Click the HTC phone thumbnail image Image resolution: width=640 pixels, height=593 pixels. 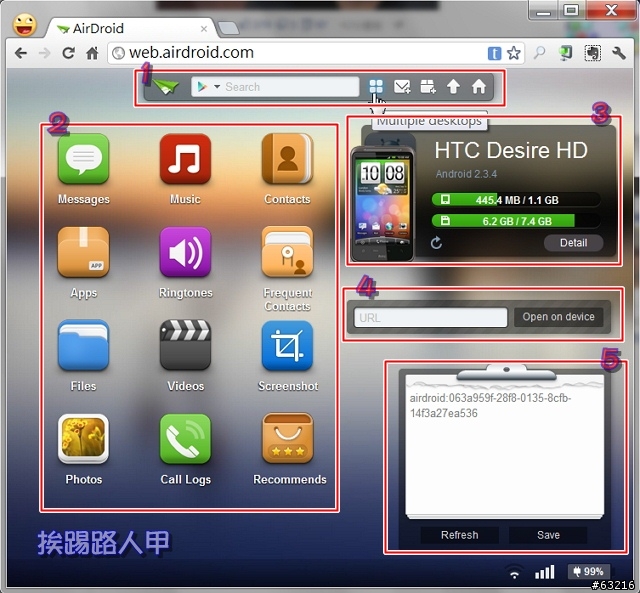tap(382, 203)
